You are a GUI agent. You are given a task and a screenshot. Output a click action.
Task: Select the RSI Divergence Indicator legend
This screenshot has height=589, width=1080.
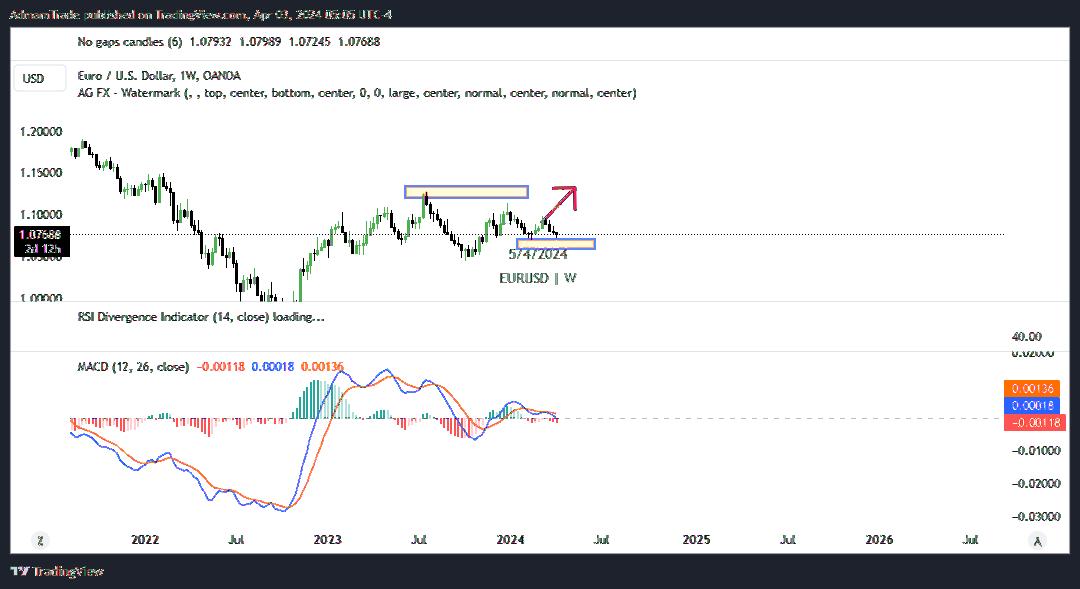coord(200,317)
